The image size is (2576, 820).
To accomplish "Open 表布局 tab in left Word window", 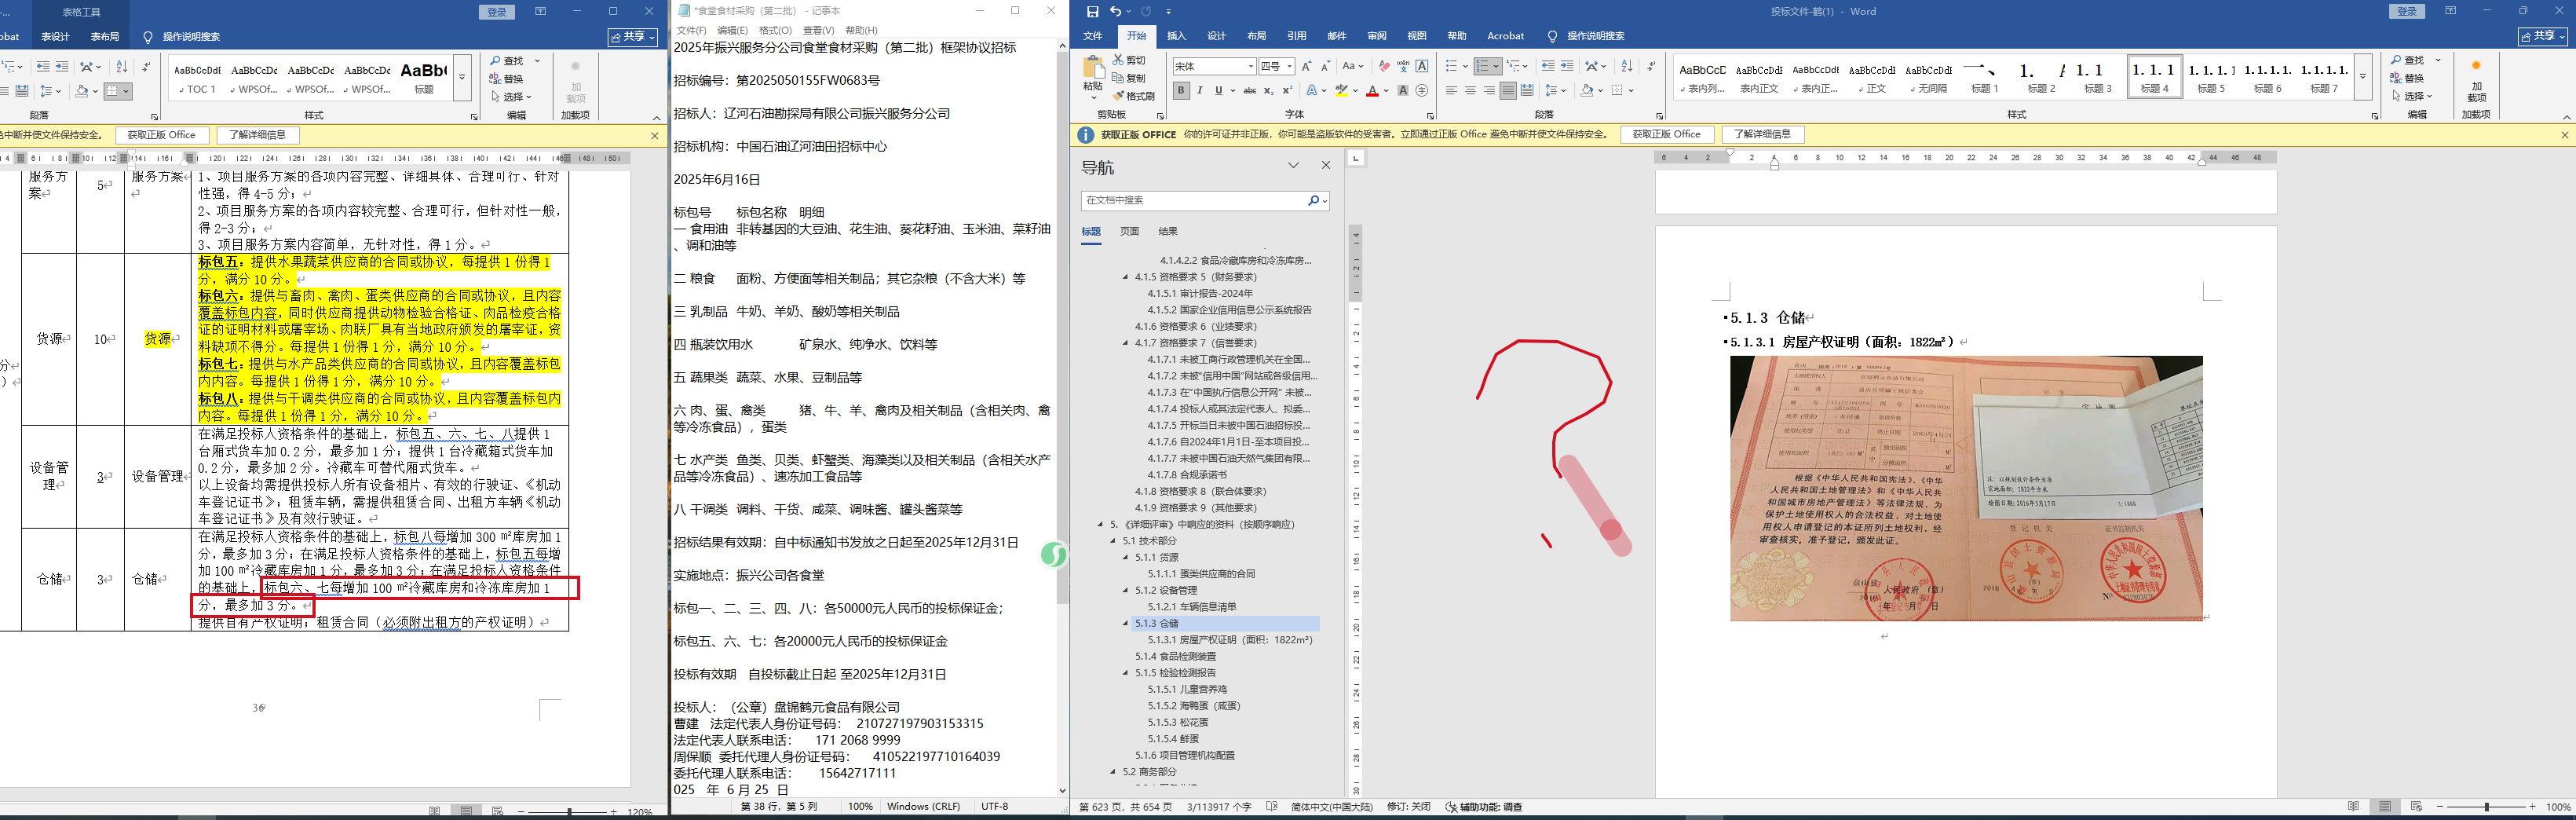I will [105, 36].
